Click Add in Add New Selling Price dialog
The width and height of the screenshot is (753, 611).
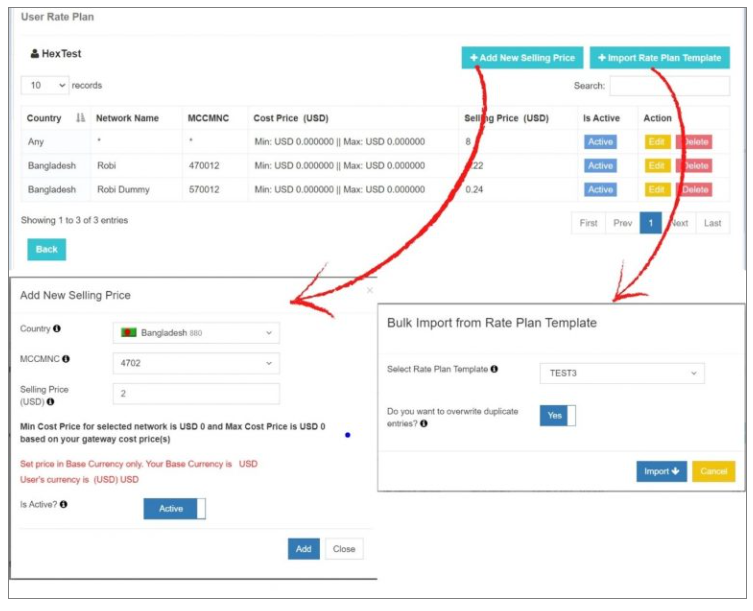pos(304,549)
